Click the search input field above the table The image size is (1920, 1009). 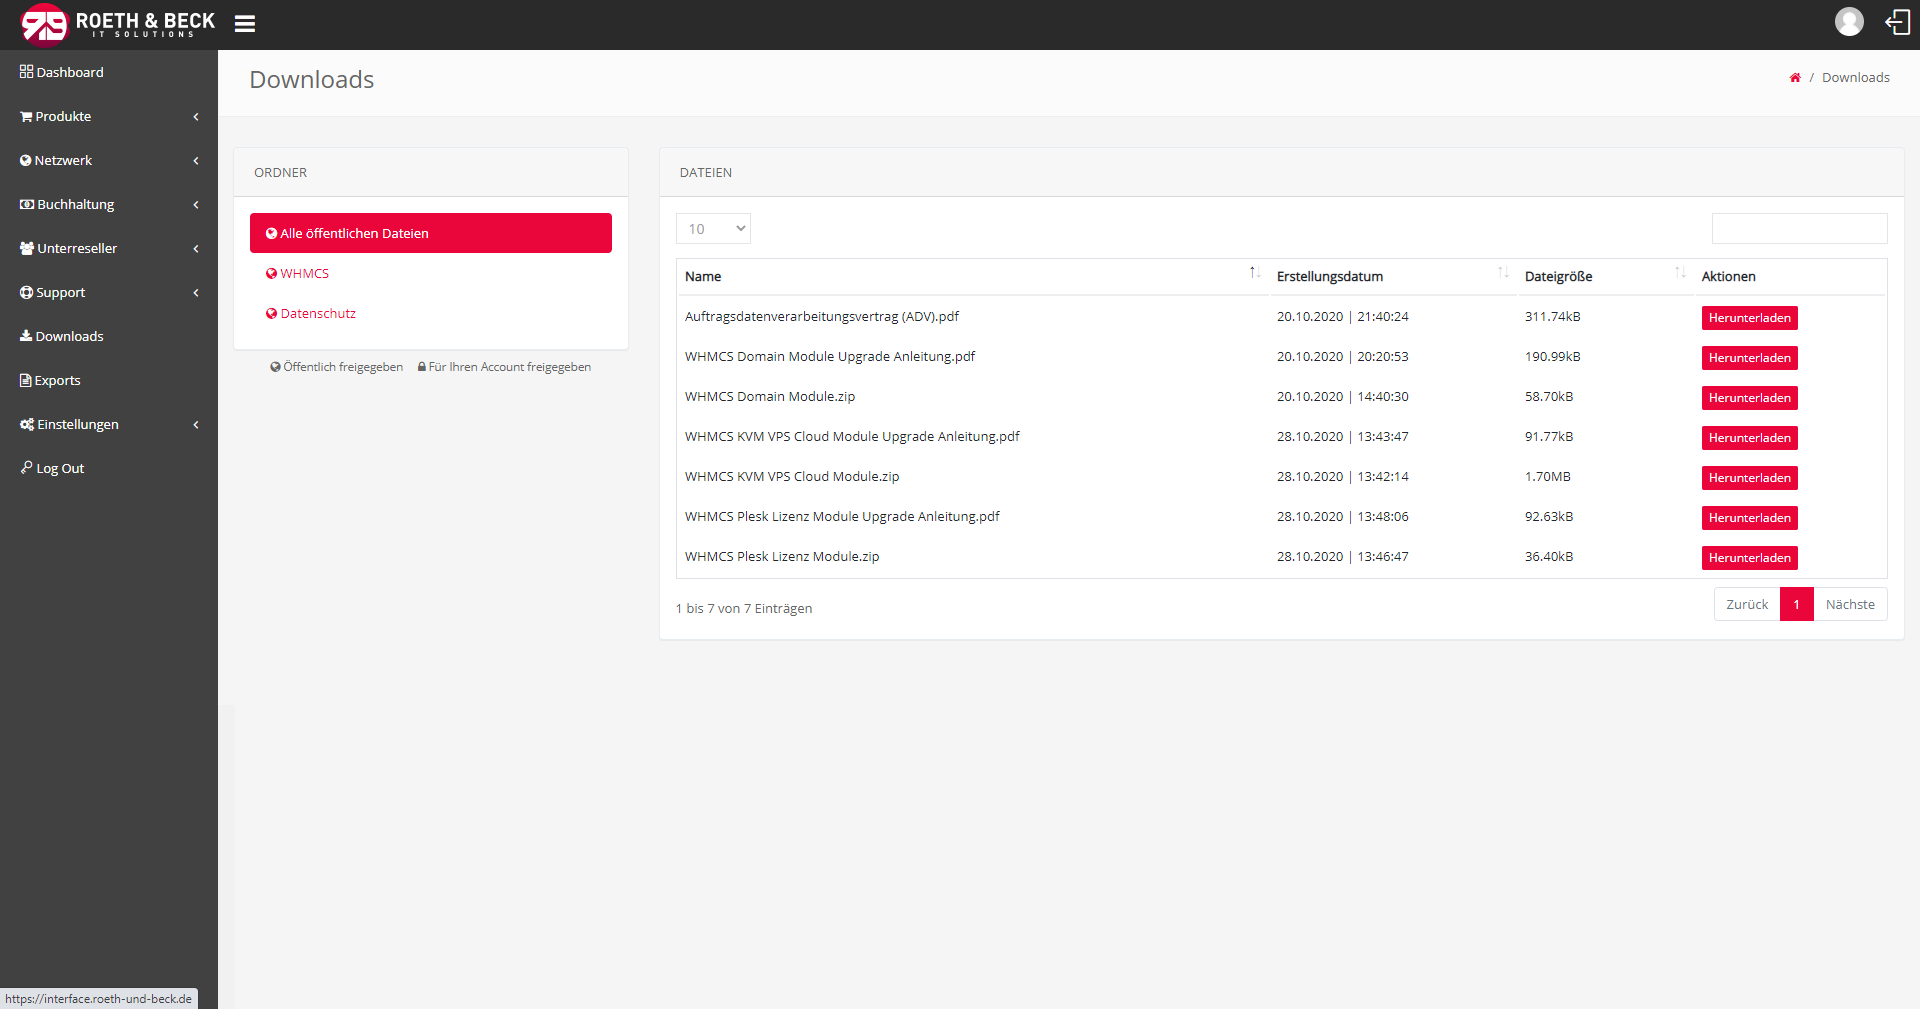1798,228
